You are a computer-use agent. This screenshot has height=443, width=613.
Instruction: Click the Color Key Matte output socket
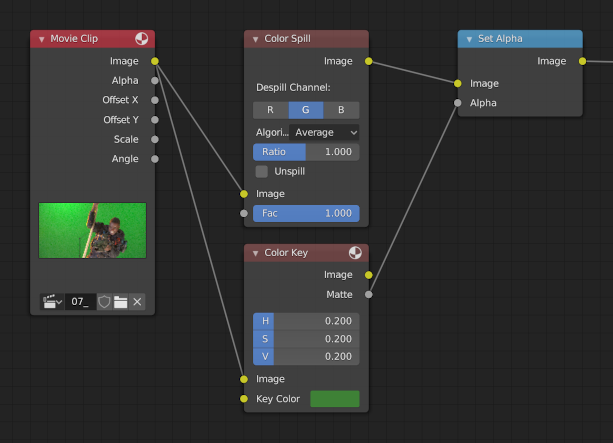coord(369,294)
